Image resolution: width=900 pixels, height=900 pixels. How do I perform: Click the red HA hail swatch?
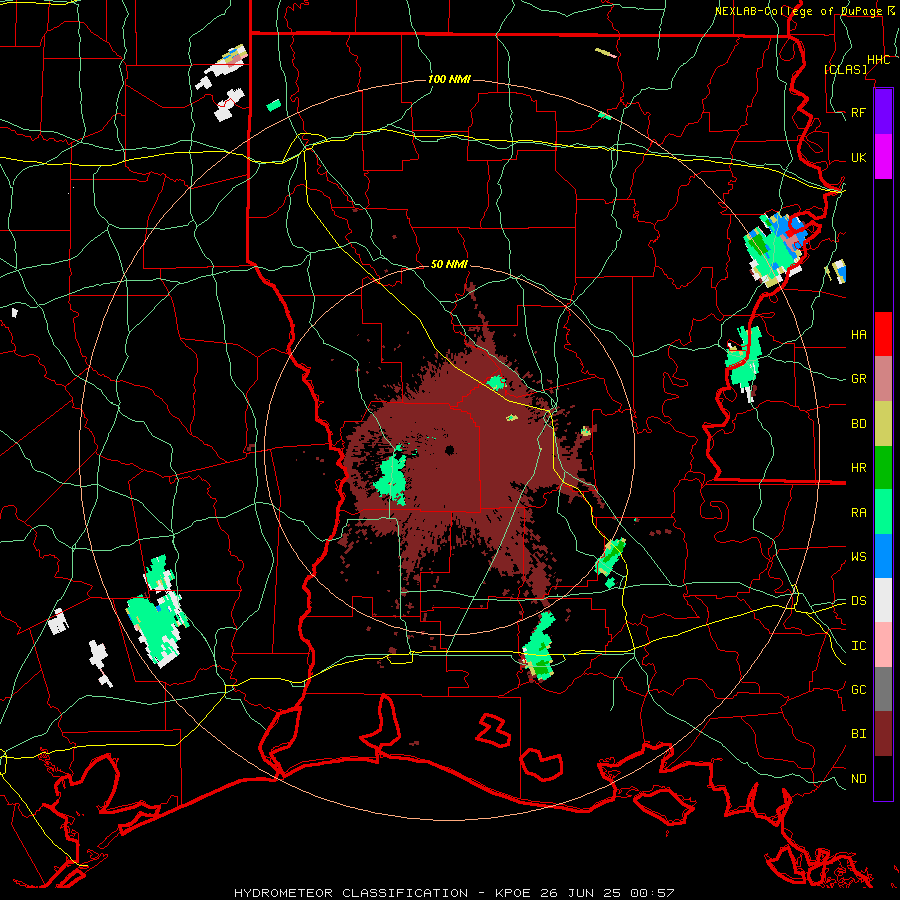pyautogui.click(x=883, y=334)
